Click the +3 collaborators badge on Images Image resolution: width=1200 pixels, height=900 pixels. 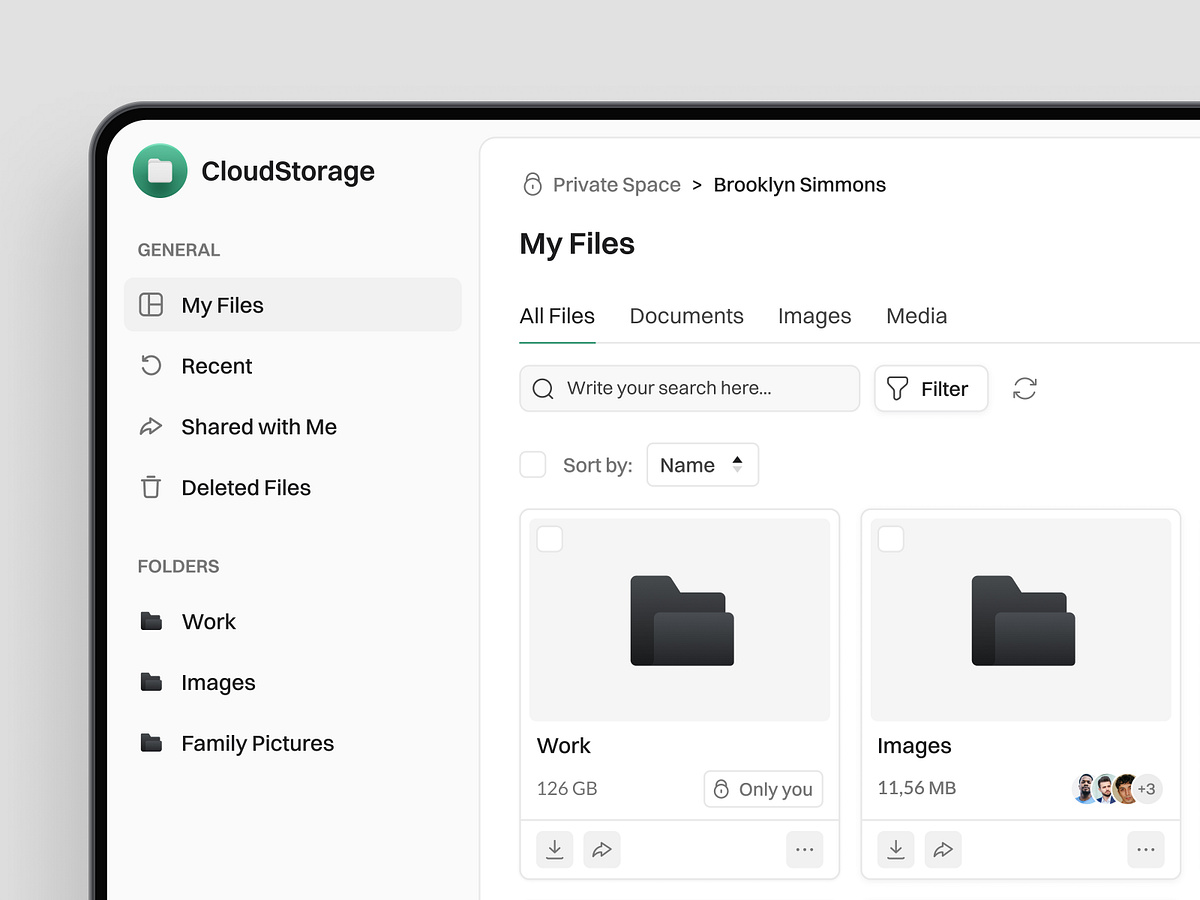click(1147, 789)
